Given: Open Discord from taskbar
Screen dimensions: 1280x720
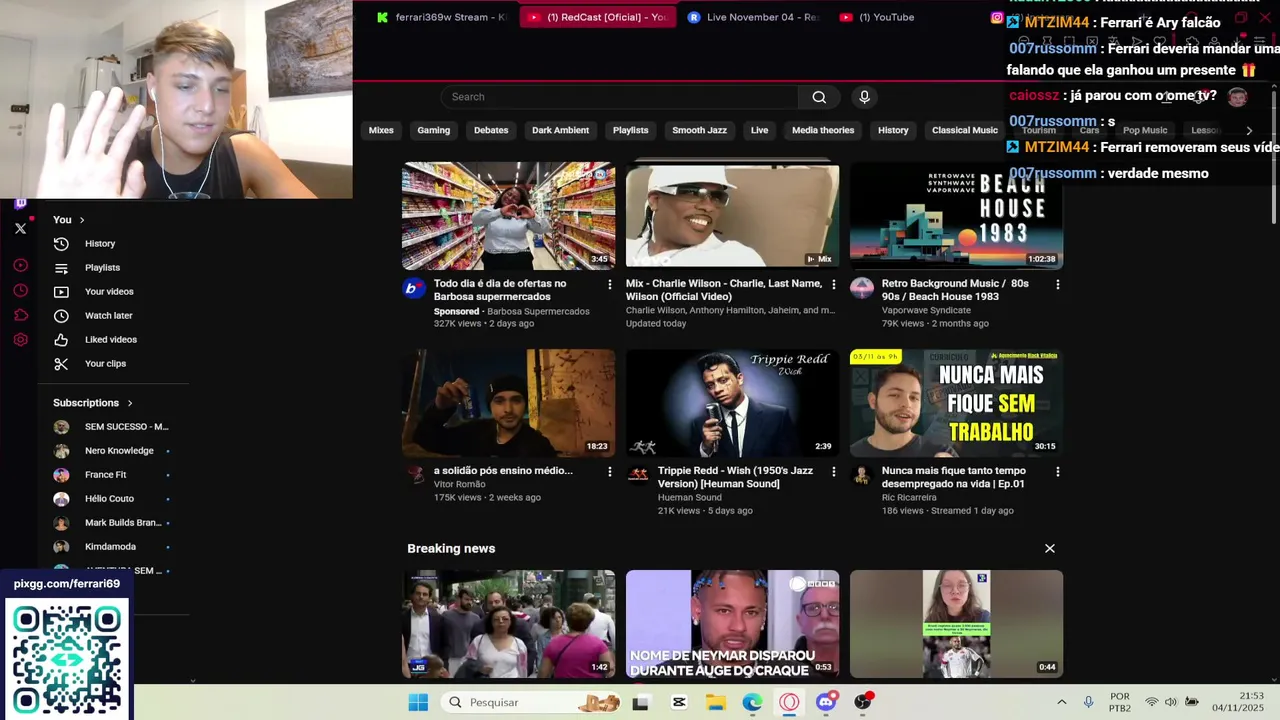Looking at the screenshot, I should point(826,703).
